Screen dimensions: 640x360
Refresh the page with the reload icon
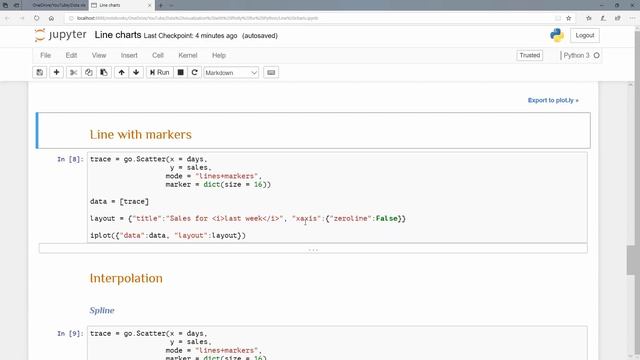pos(37,18)
